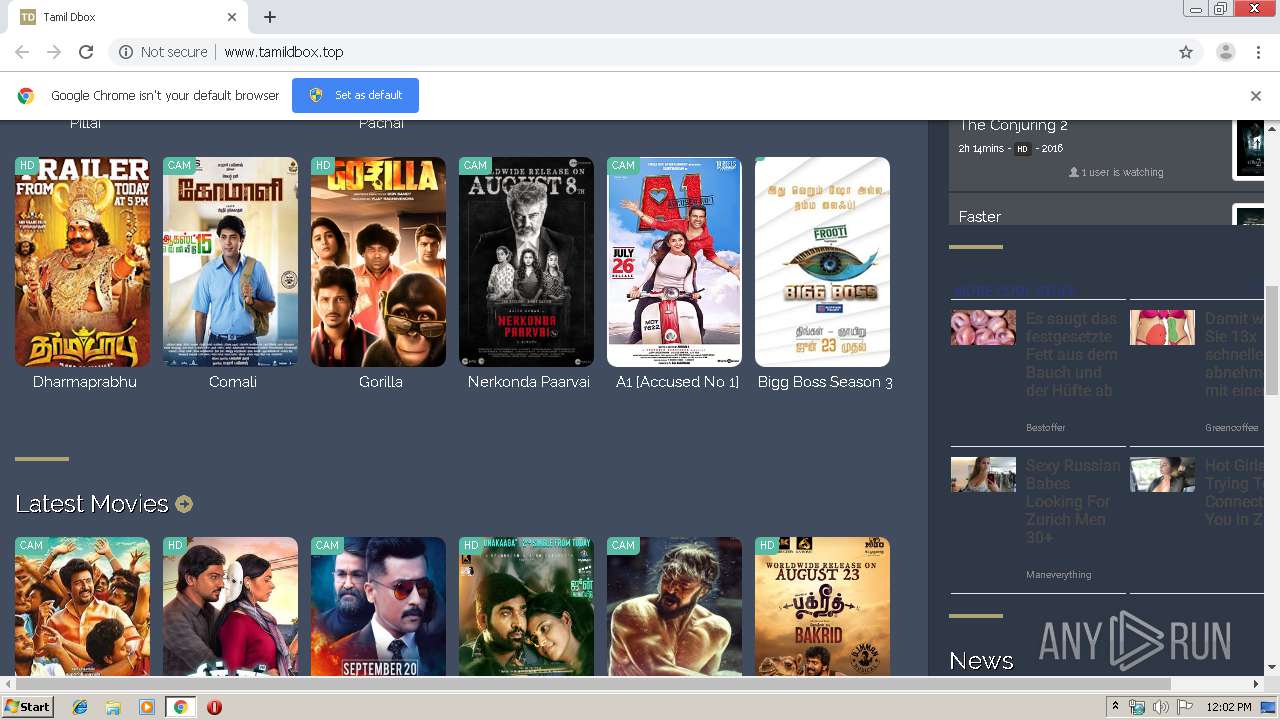The width and height of the screenshot is (1280, 720).
Task: Click the red security taskbar icon
Action: click(x=214, y=707)
